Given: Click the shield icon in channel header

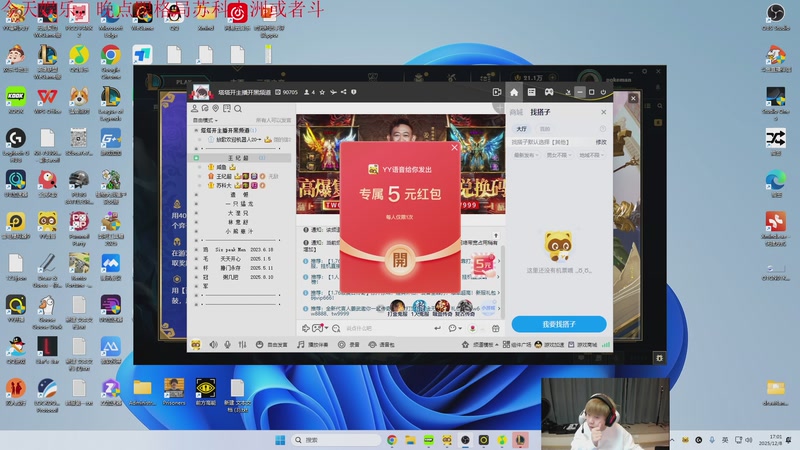Looking at the screenshot, I should coord(354,92).
